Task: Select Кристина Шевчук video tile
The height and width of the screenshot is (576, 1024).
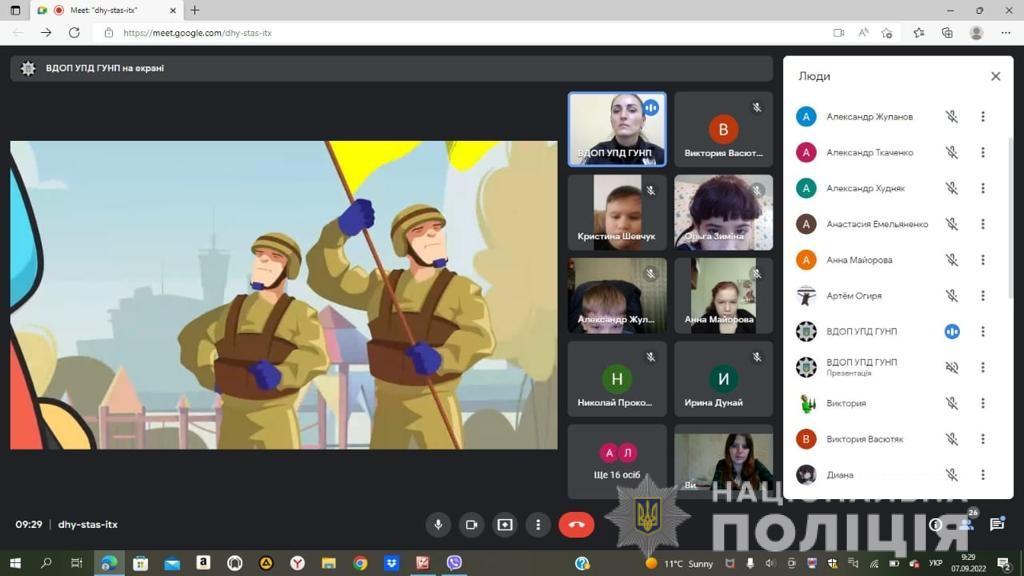Action: click(x=617, y=212)
